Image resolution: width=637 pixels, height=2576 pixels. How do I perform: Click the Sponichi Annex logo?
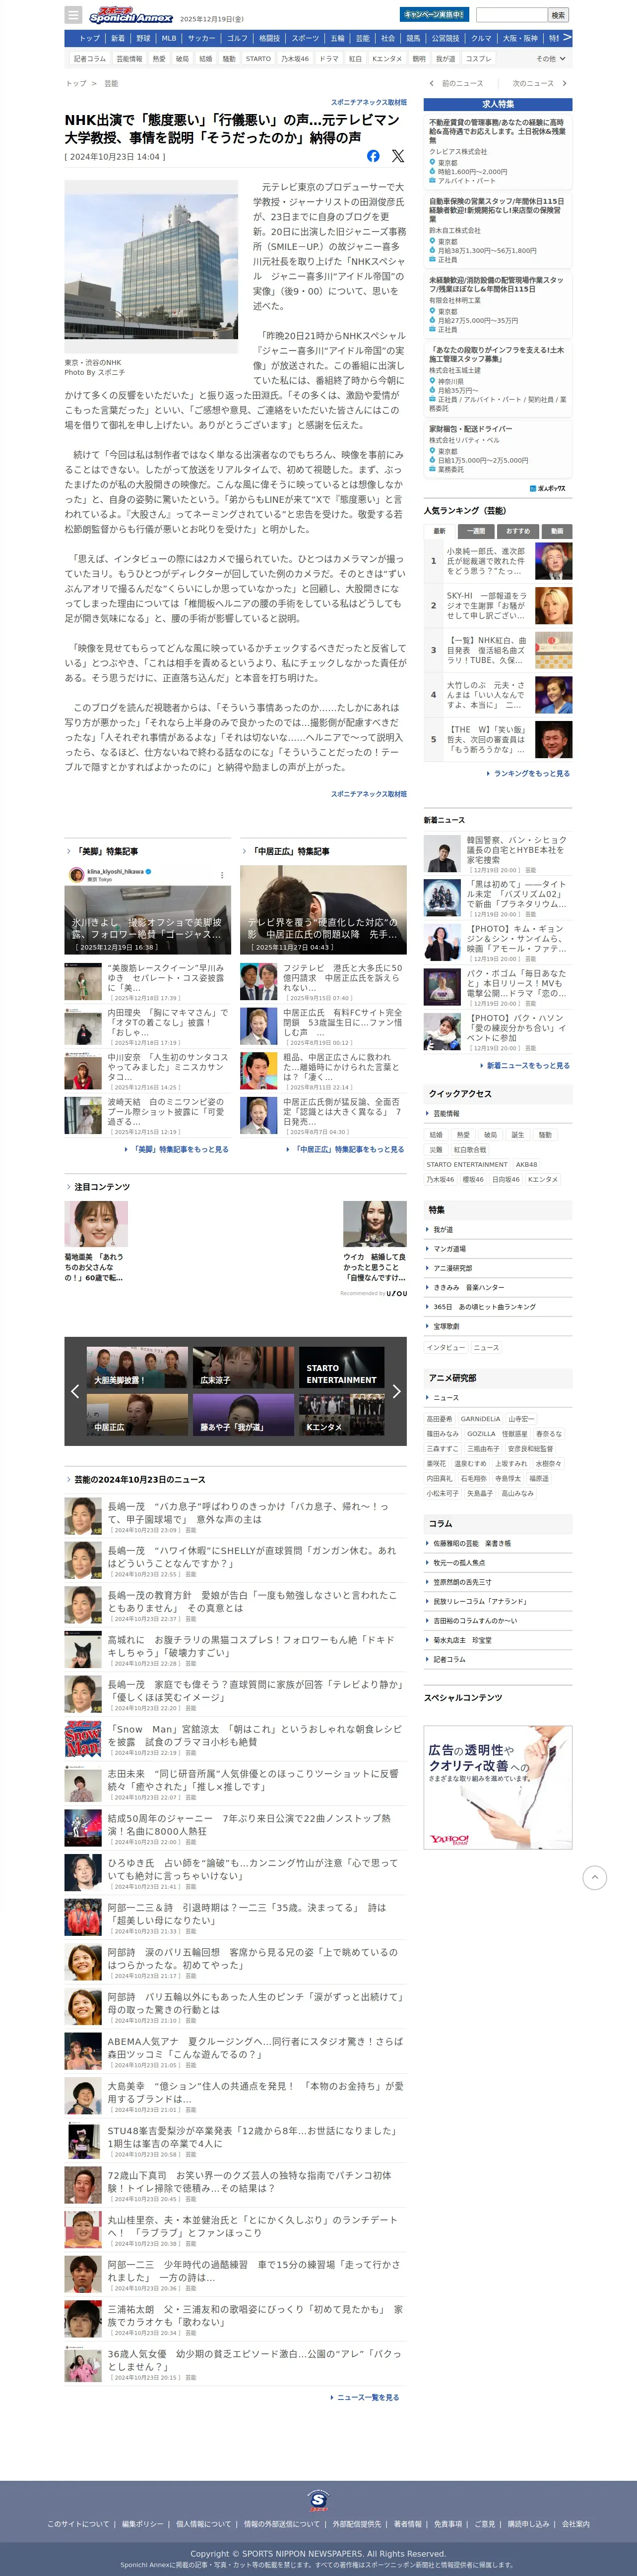[x=131, y=15]
